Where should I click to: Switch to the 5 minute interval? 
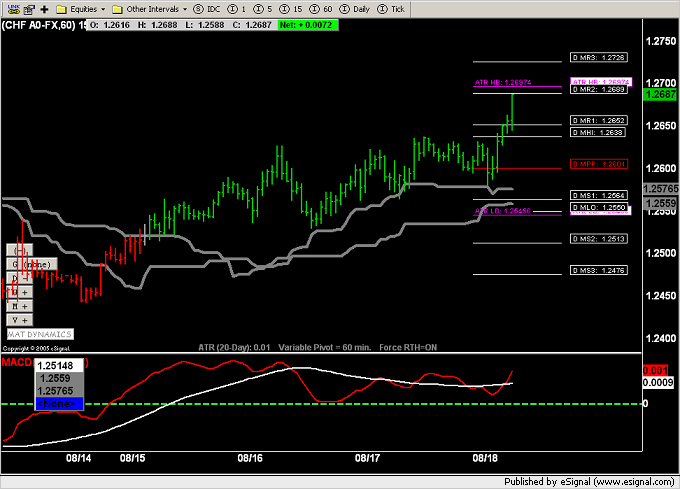tap(263, 9)
